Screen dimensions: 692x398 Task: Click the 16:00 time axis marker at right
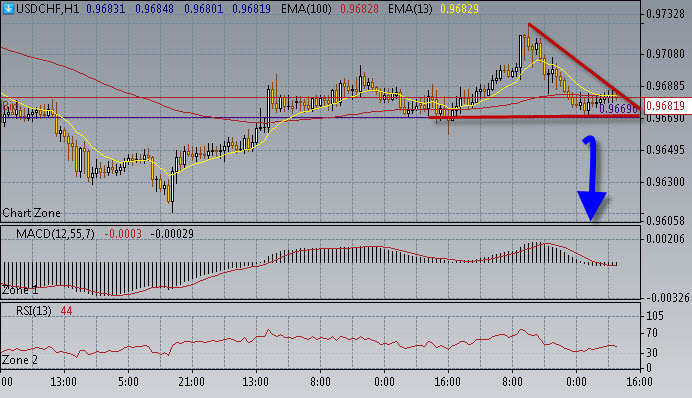point(639,381)
